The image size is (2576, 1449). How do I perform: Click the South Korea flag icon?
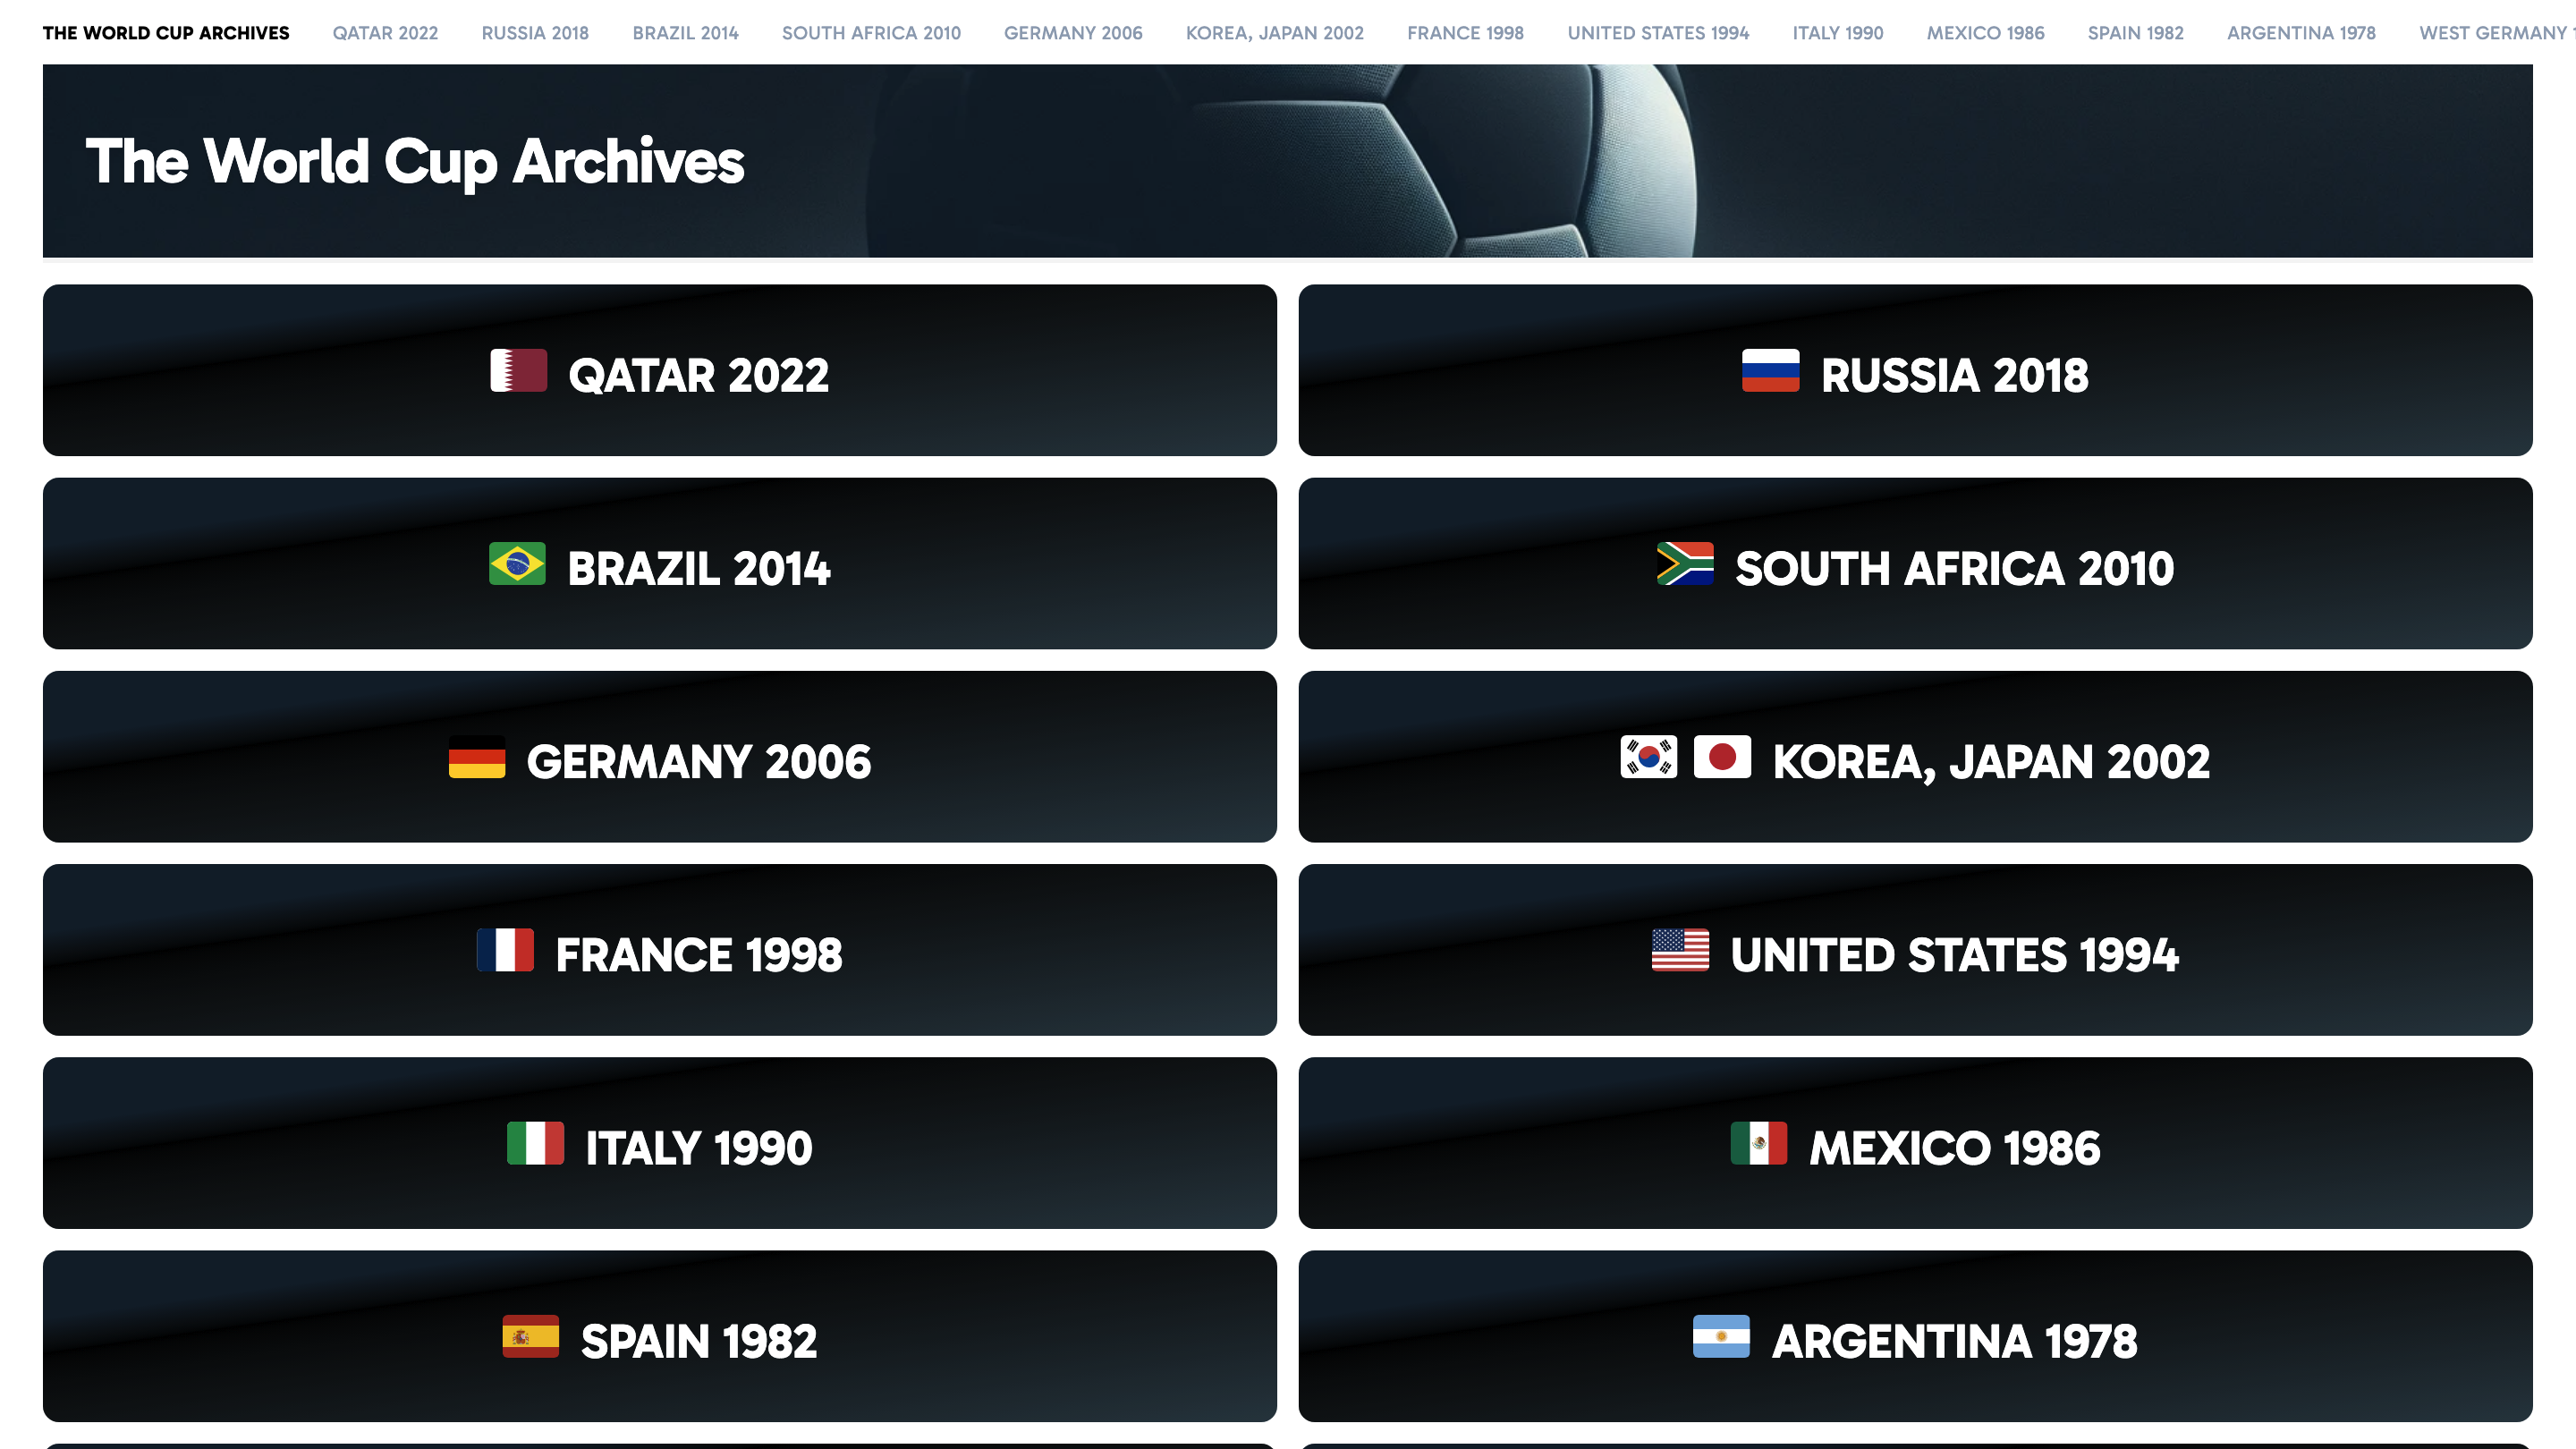coord(1648,758)
